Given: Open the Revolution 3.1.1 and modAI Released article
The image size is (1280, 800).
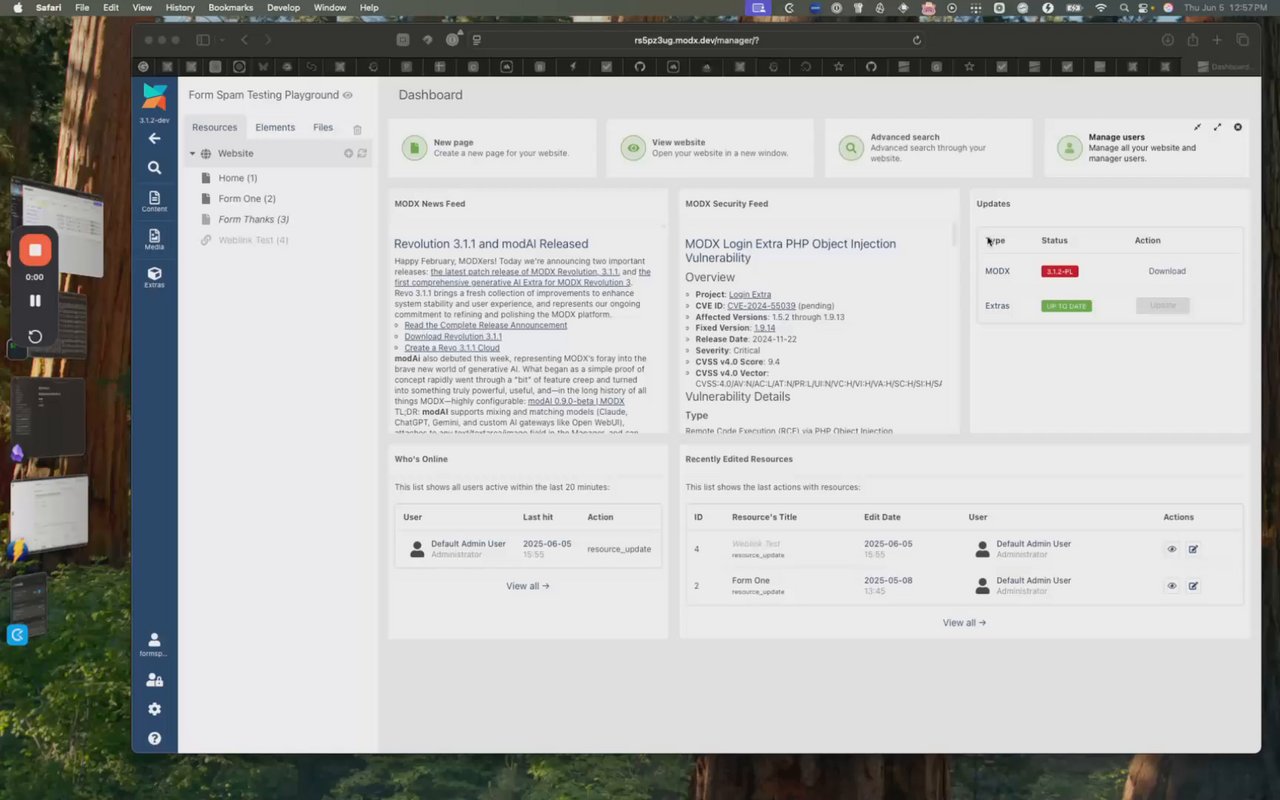Looking at the screenshot, I should pyautogui.click(x=491, y=244).
